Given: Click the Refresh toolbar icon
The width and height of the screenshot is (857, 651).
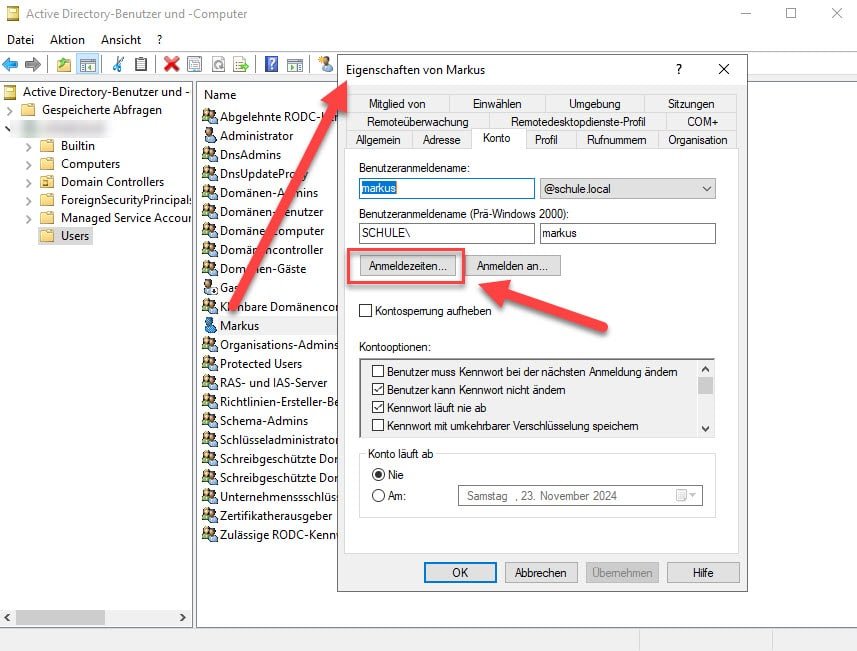Looking at the screenshot, I should 218,63.
